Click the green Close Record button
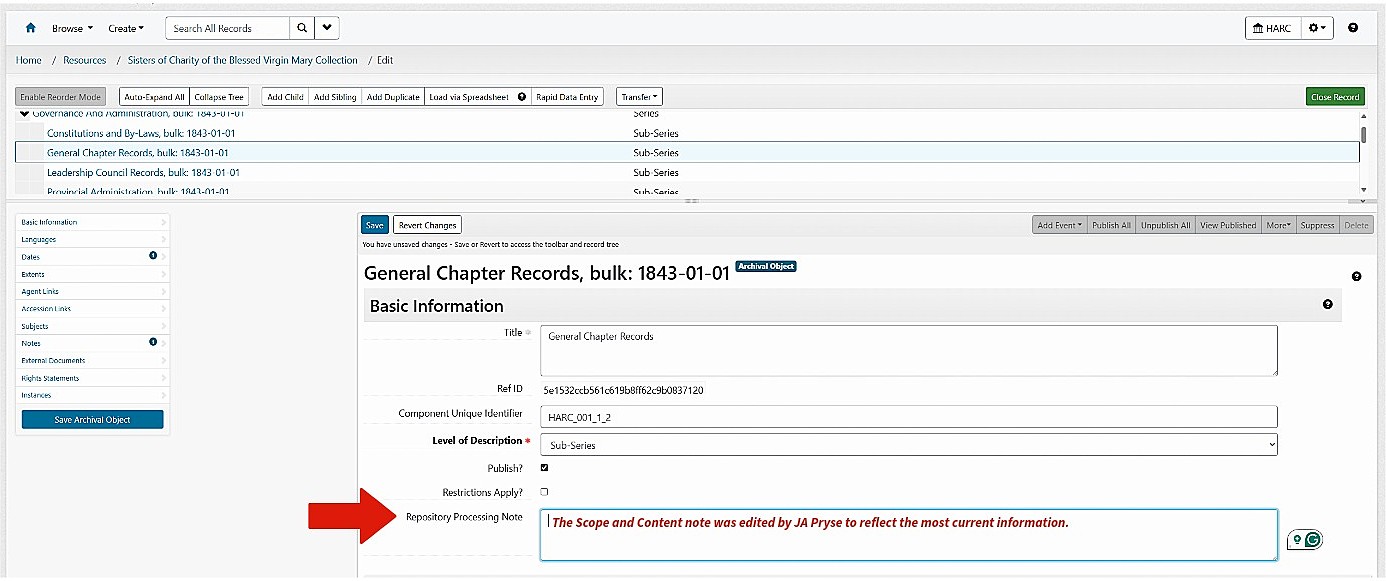This screenshot has width=1386, height=581. [x=1334, y=96]
